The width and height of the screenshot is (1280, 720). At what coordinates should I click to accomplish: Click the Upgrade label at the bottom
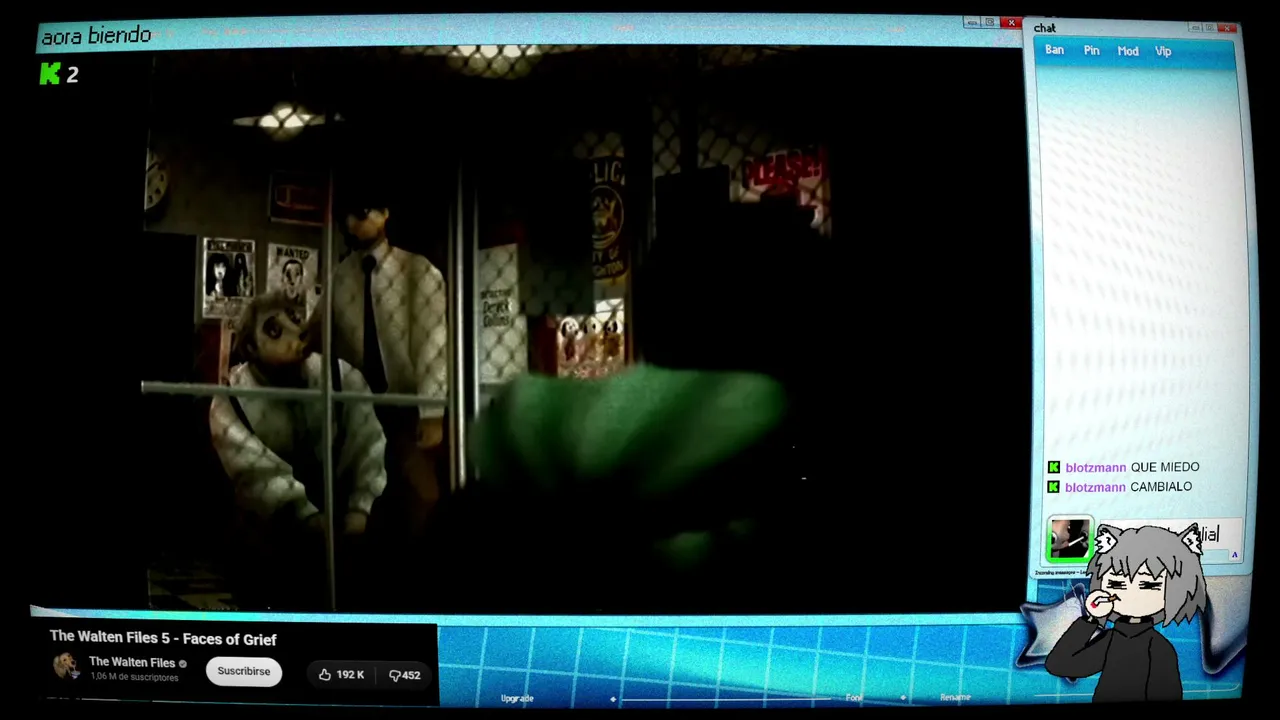[x=517, y=698]
